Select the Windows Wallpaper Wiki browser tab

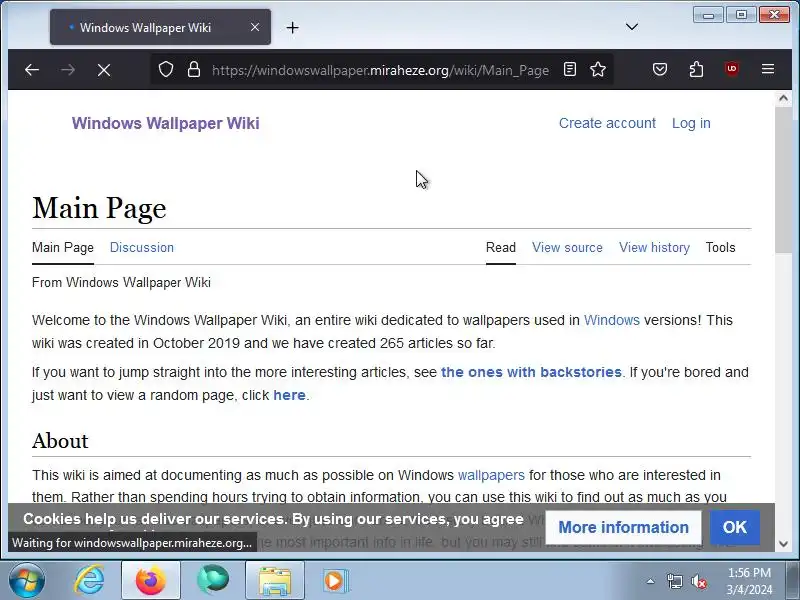[x=160, y=27]
